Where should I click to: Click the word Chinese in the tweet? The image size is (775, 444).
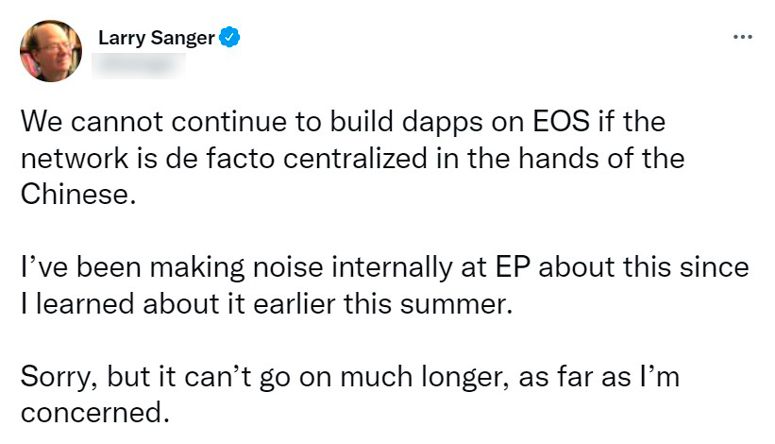pyautogui.click(x=78, y=194)
